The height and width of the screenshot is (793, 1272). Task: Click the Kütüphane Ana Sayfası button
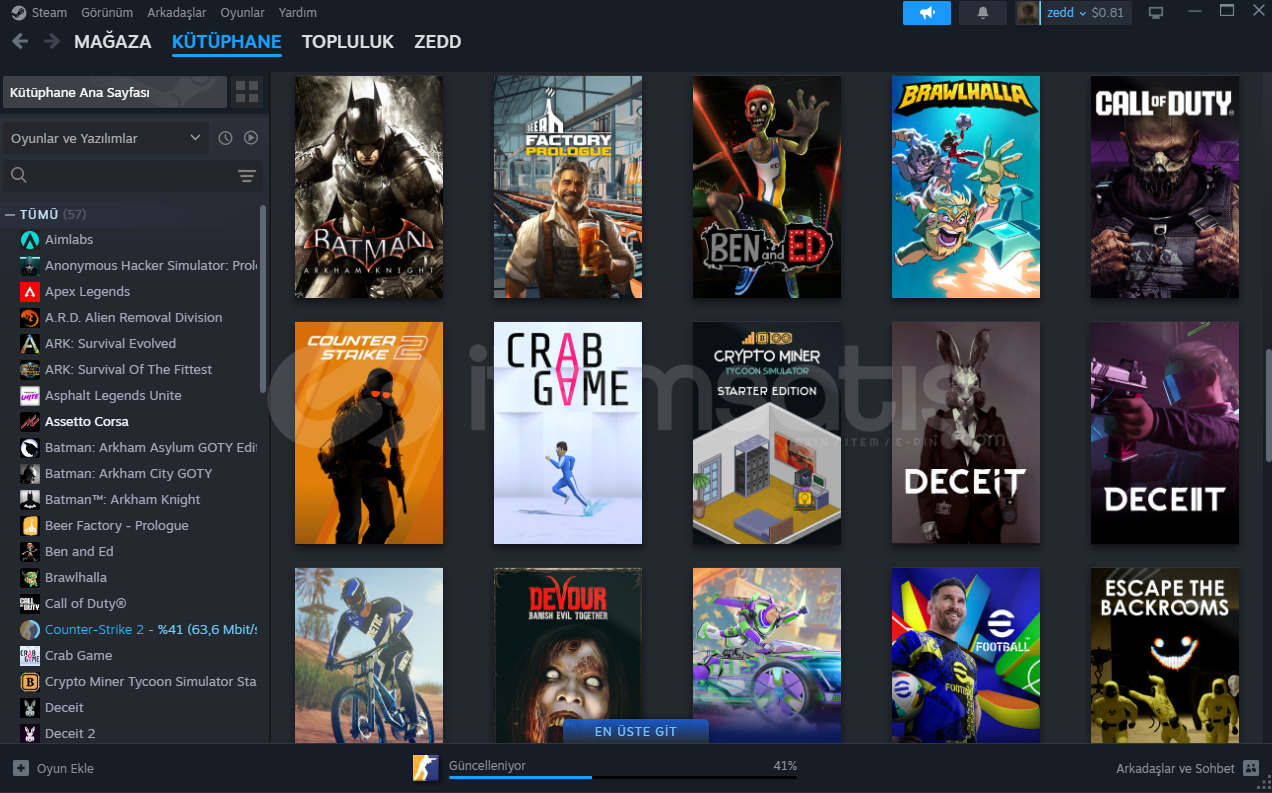[115, 93]
